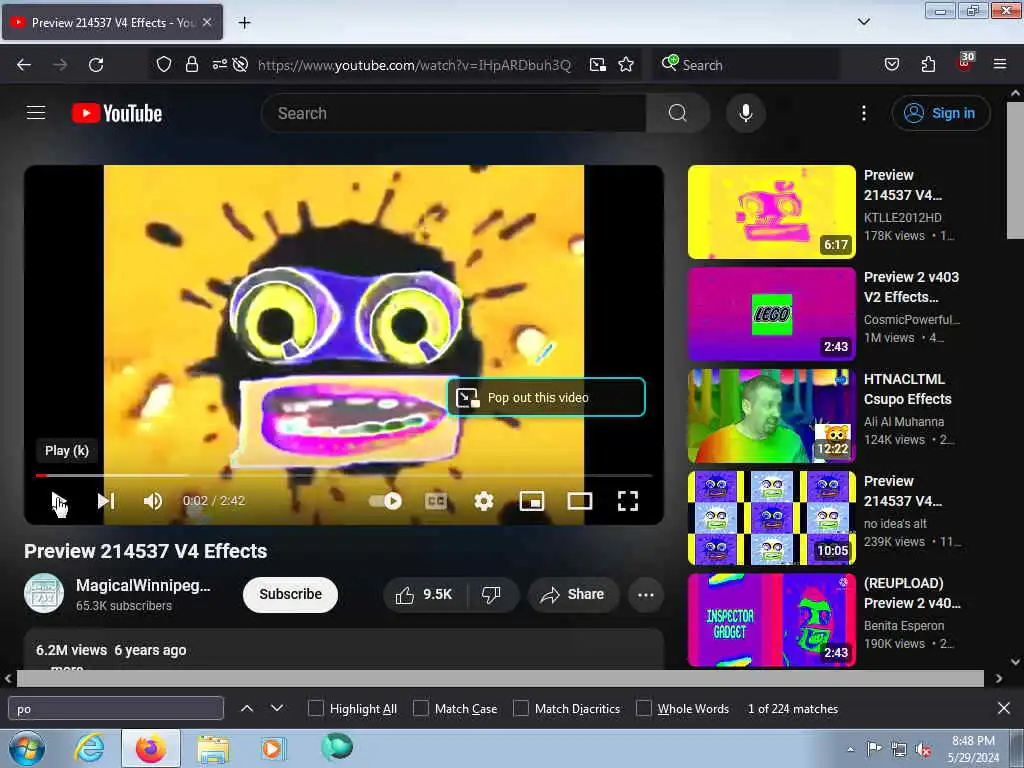This screenshot has width=1024, height=768.
Task: Enable Match Case checkbox
Action: [x=421, y=708]
